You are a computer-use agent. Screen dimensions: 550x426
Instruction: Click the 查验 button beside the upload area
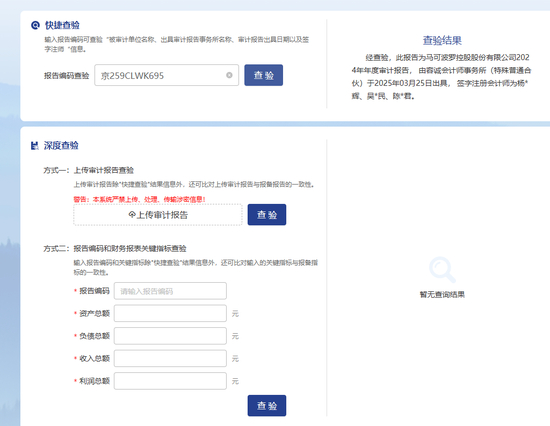coord(267,215)
